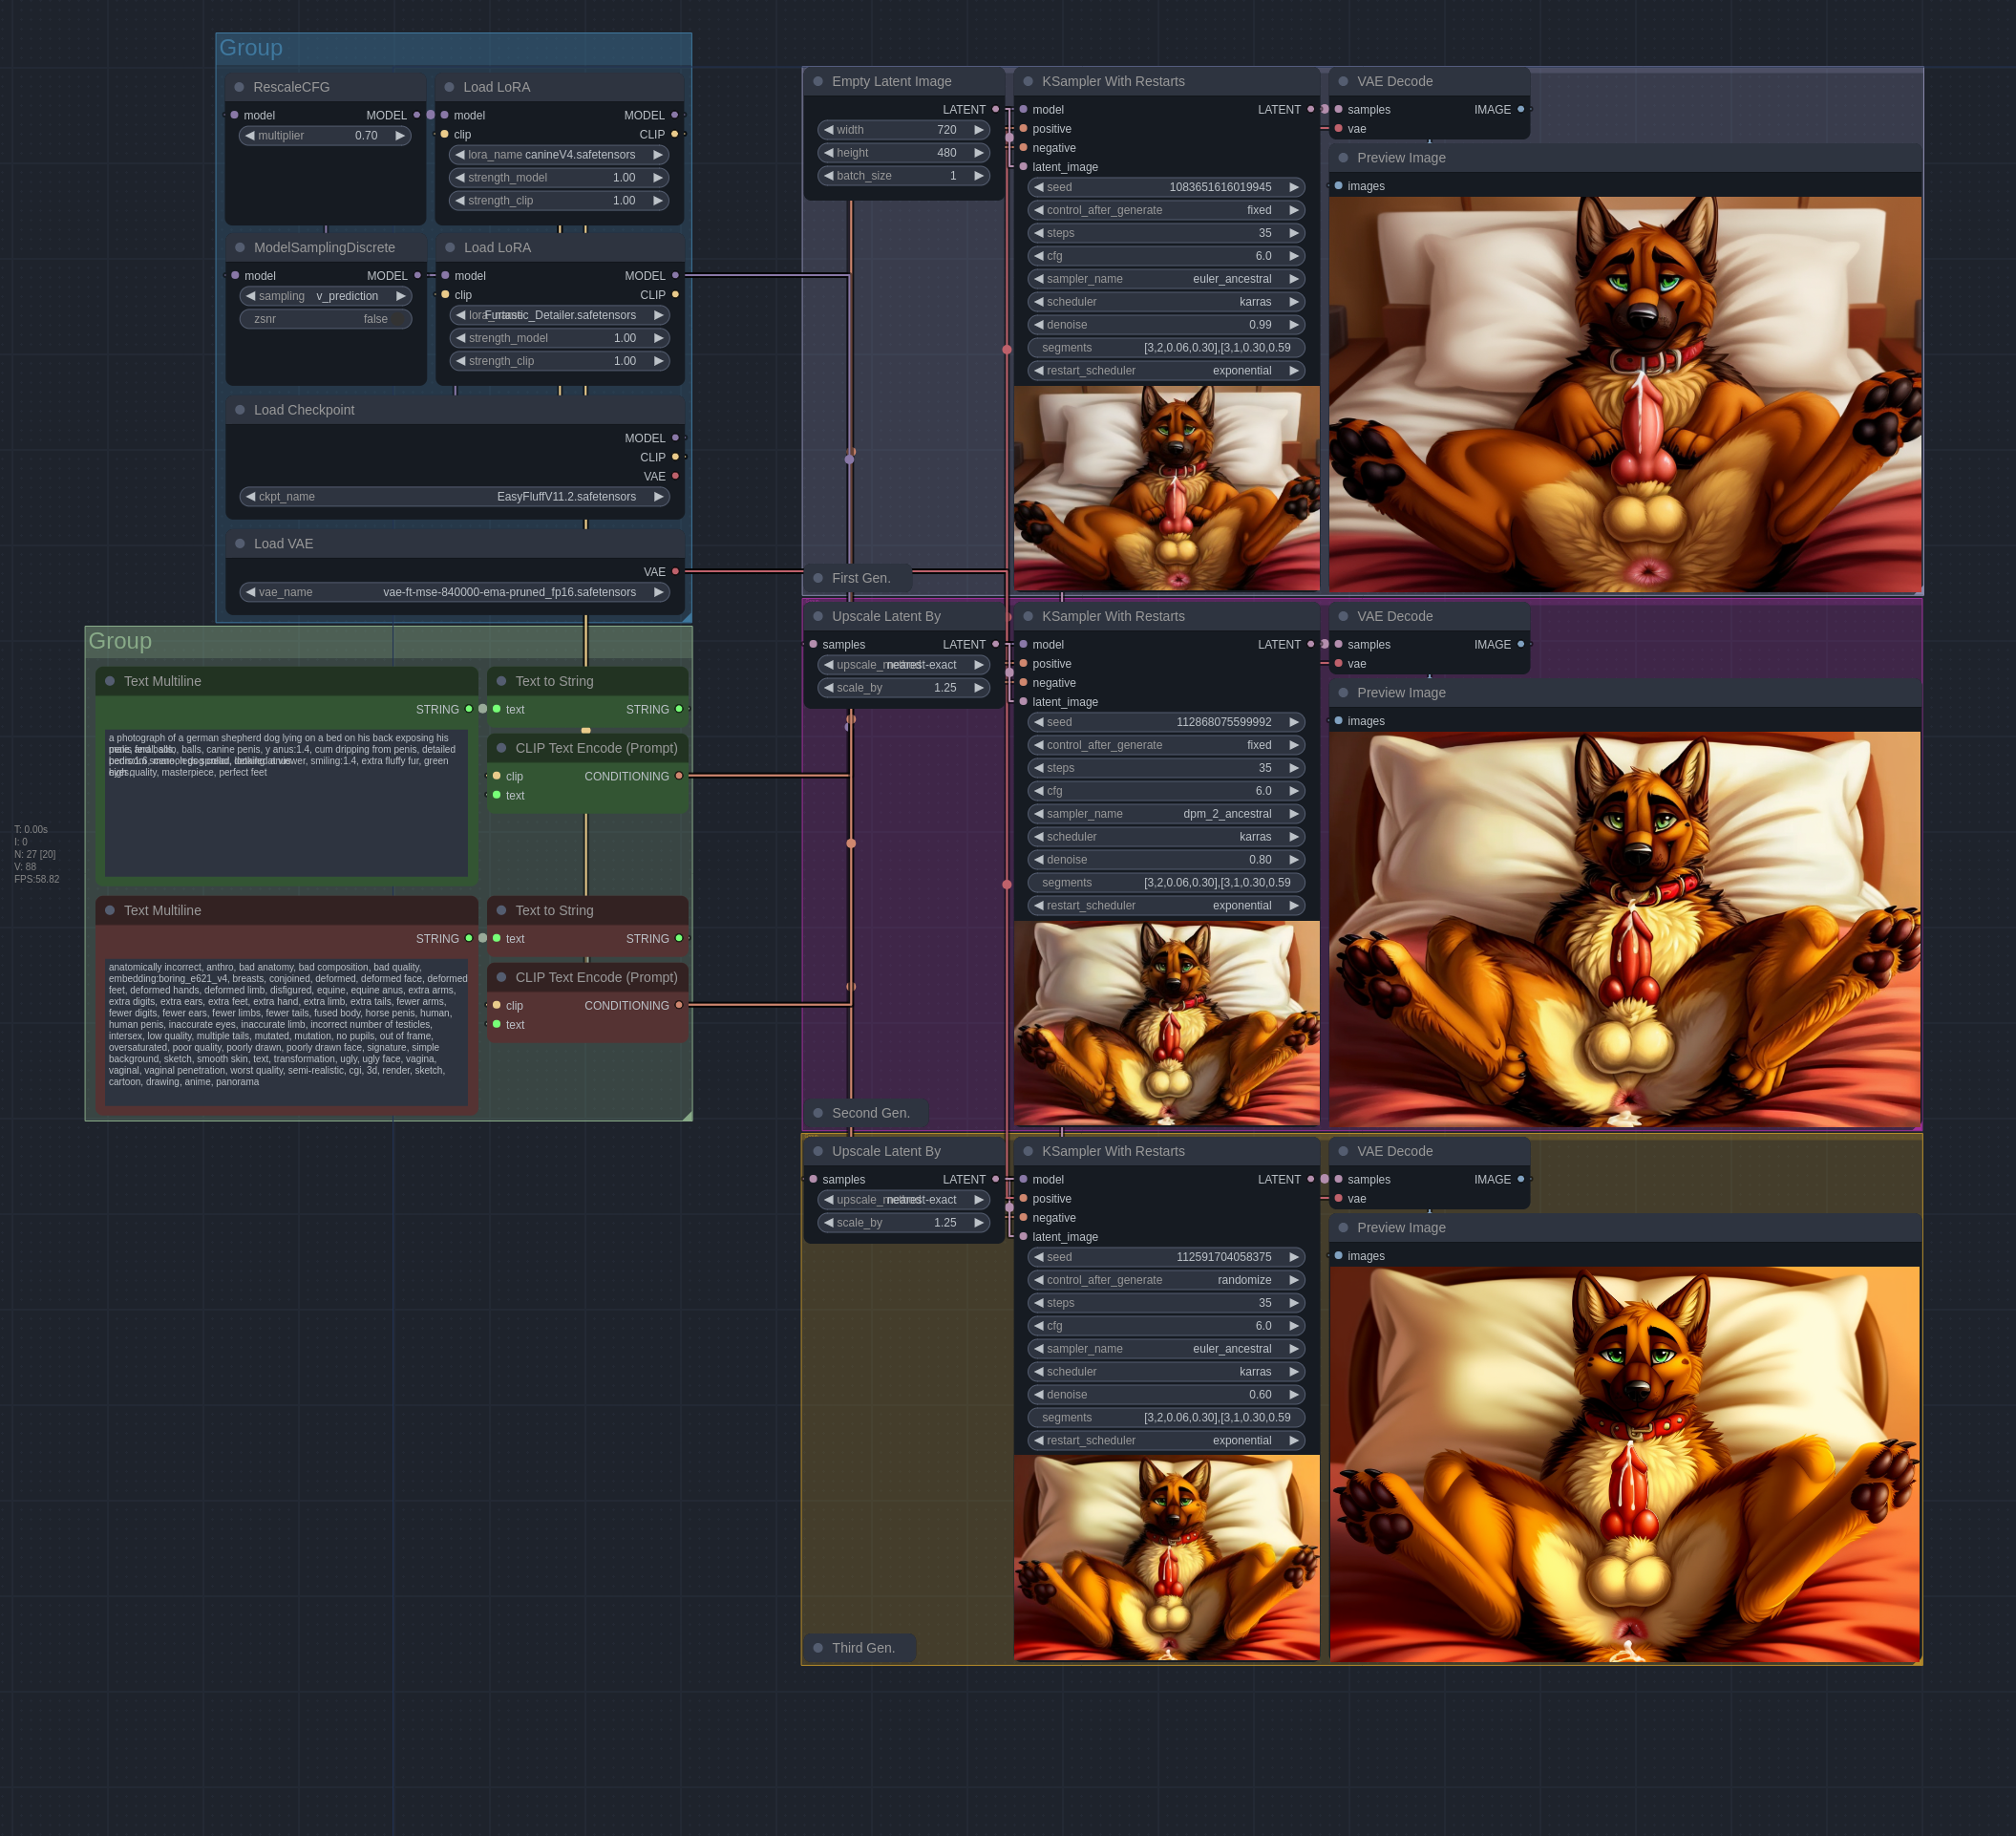Open the ckpt_name EasyFluffV11.2 dropdown
Viewport: 2016px width, 1836px height.
pos(455,497)
